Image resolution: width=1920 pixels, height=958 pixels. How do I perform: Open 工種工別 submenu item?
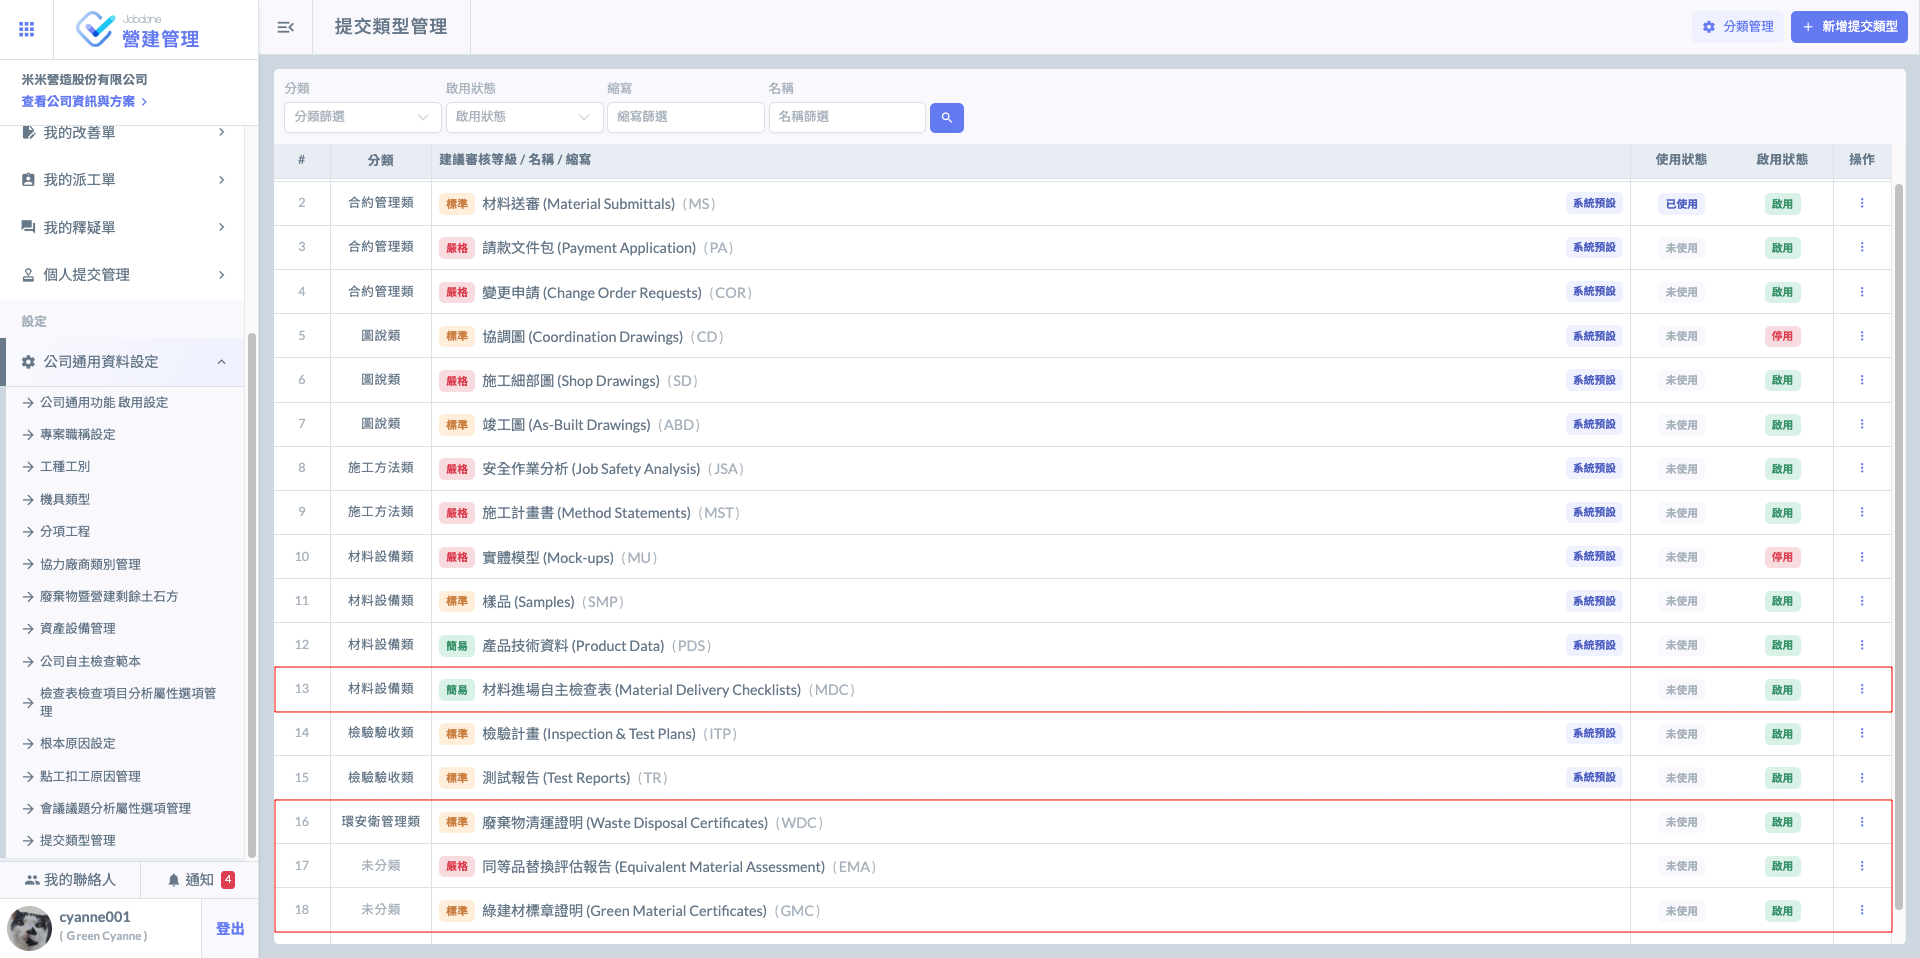tap(65, 466)
